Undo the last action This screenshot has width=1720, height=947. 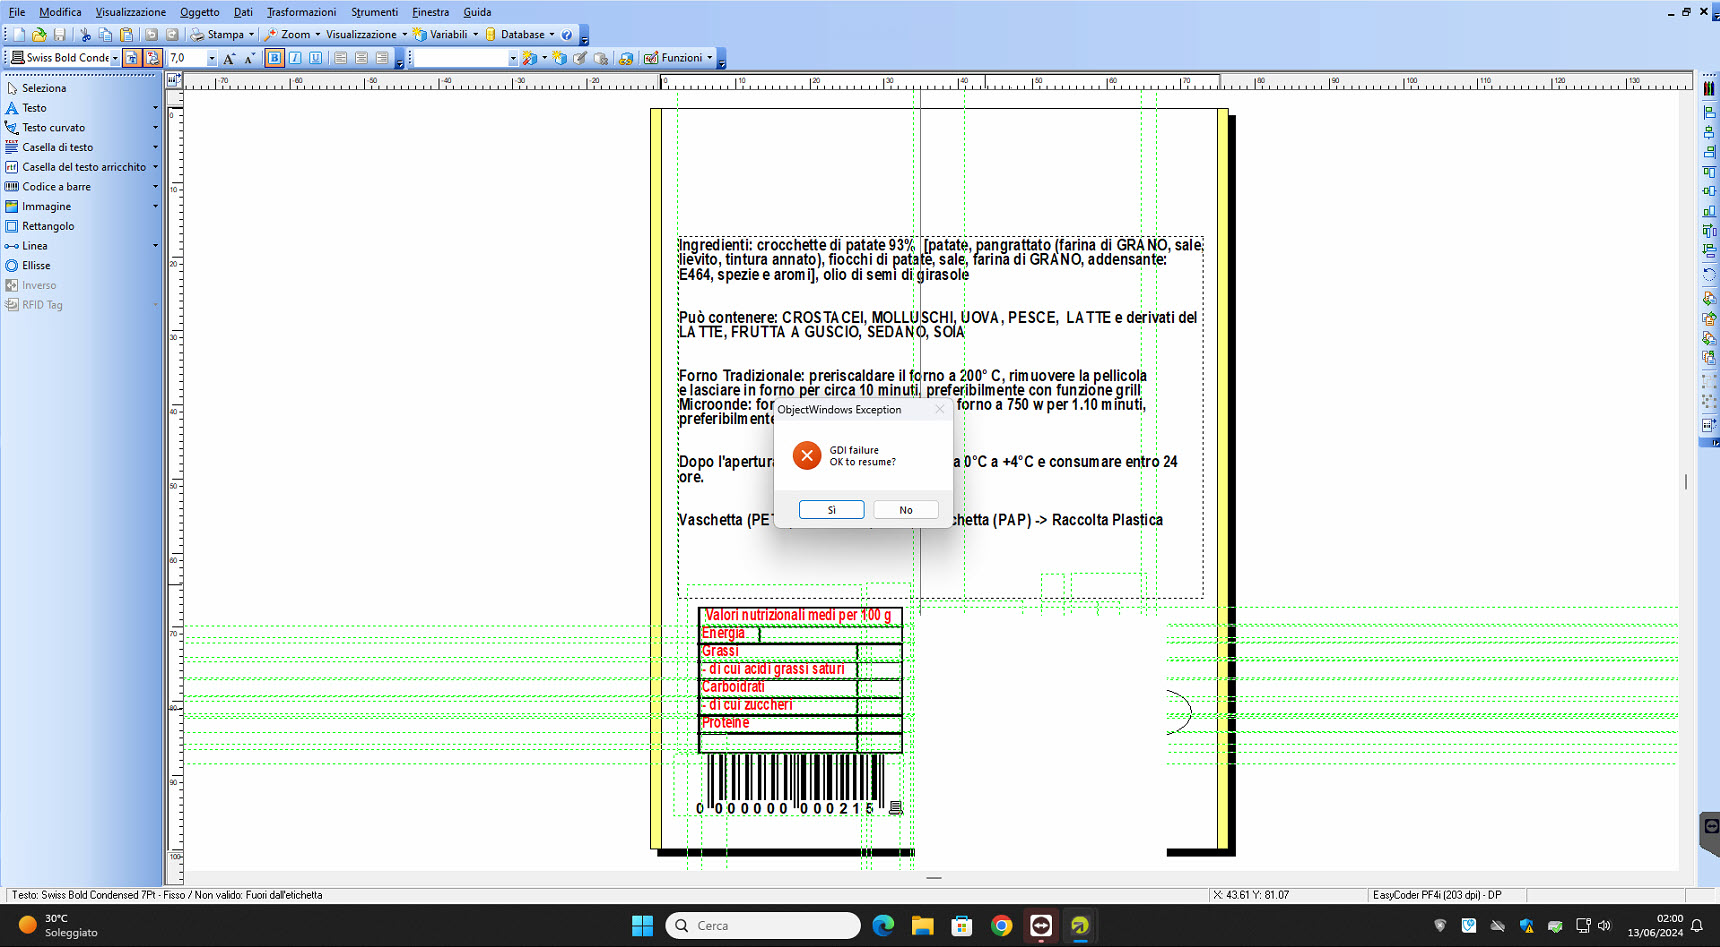point(151,34)
